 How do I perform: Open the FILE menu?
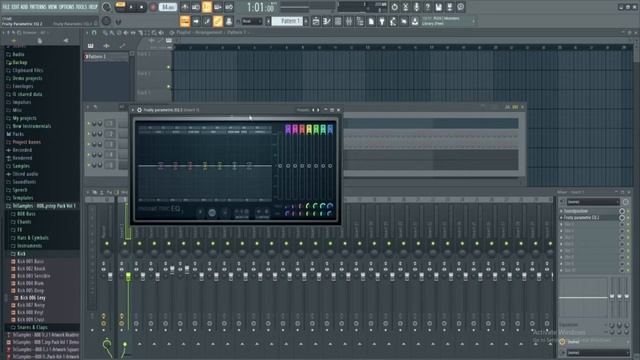pyautogui.click(x=6, y=7)
